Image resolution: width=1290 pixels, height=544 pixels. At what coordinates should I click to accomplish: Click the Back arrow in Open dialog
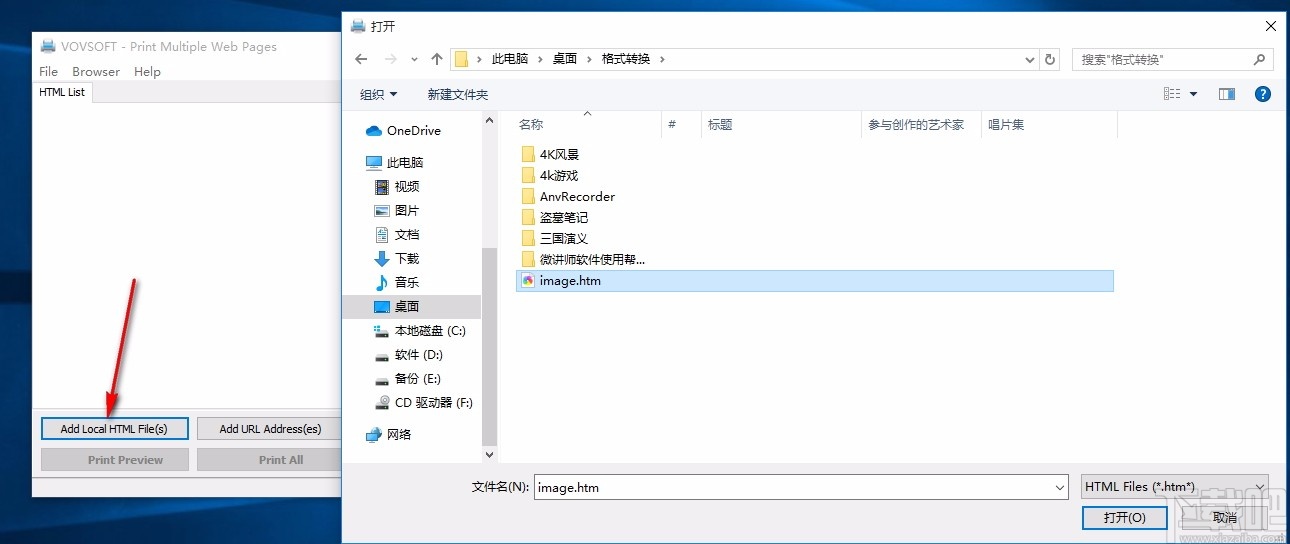361,59
